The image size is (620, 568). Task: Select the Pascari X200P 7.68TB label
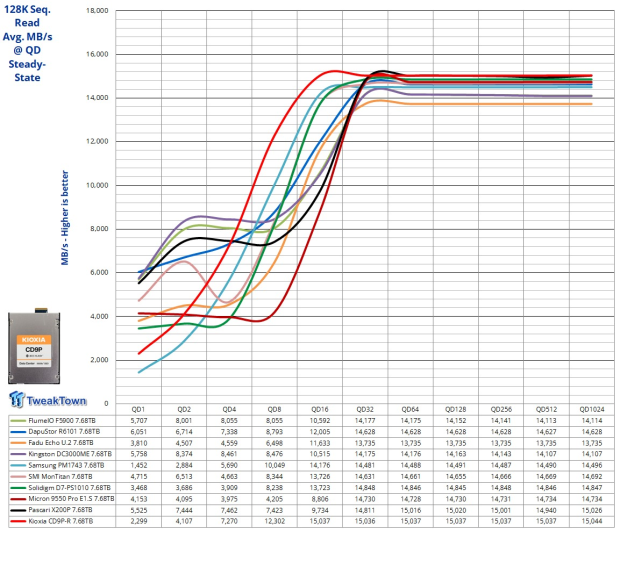60,510
